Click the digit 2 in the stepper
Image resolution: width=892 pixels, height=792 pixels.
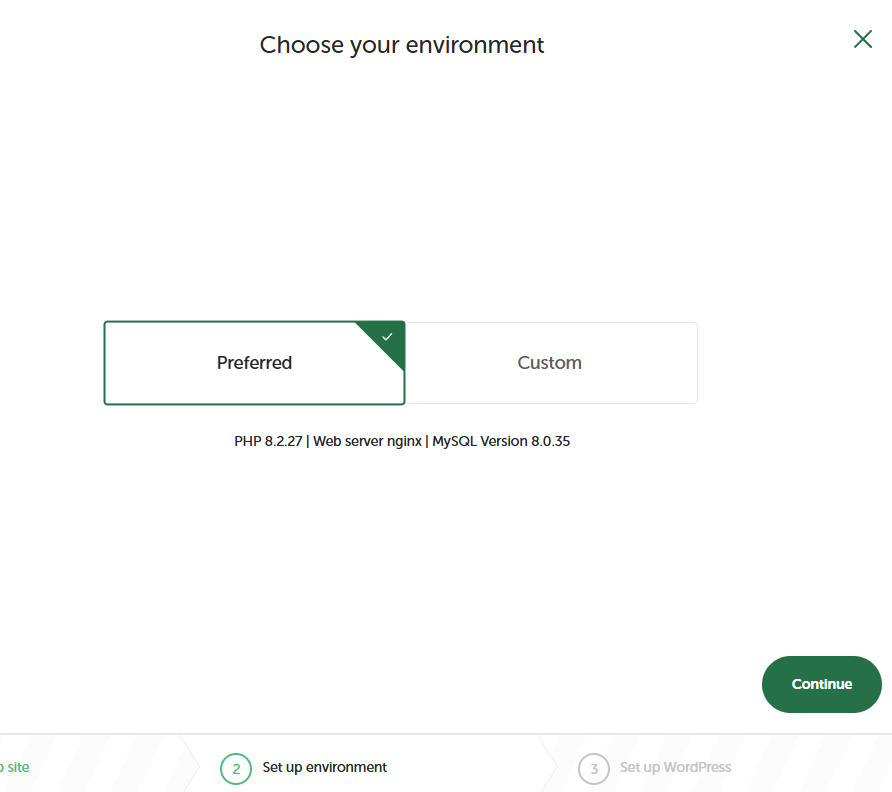tap(236, 769)
